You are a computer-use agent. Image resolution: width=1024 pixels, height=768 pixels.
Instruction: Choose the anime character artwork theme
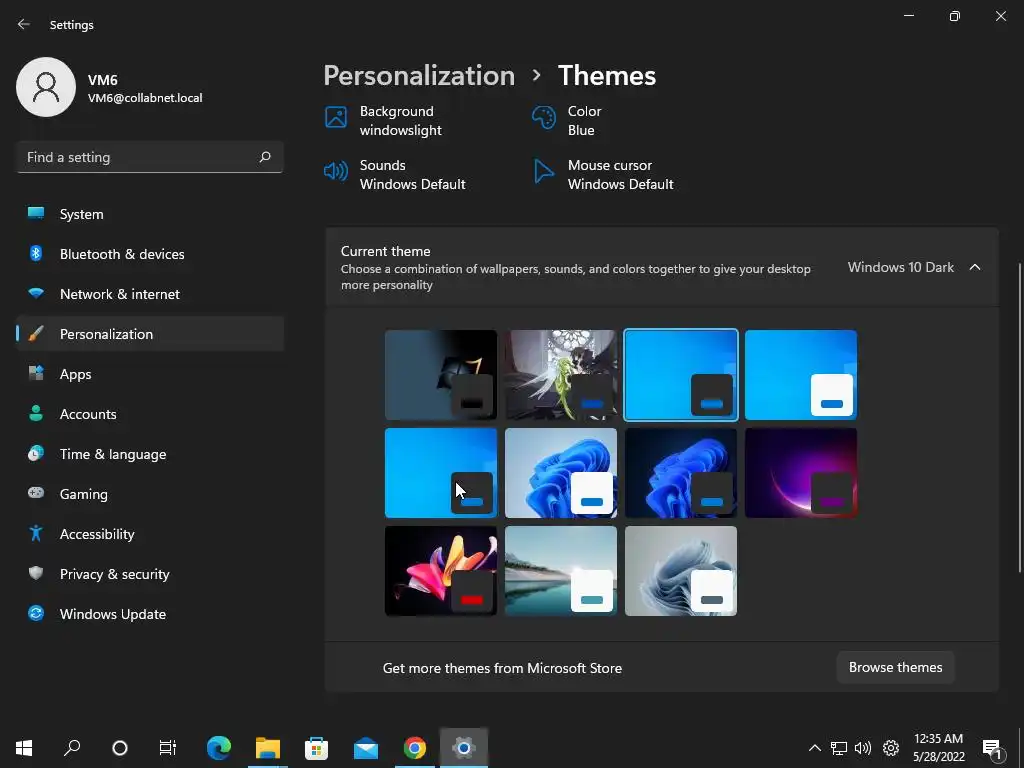[x=561, y=375]
